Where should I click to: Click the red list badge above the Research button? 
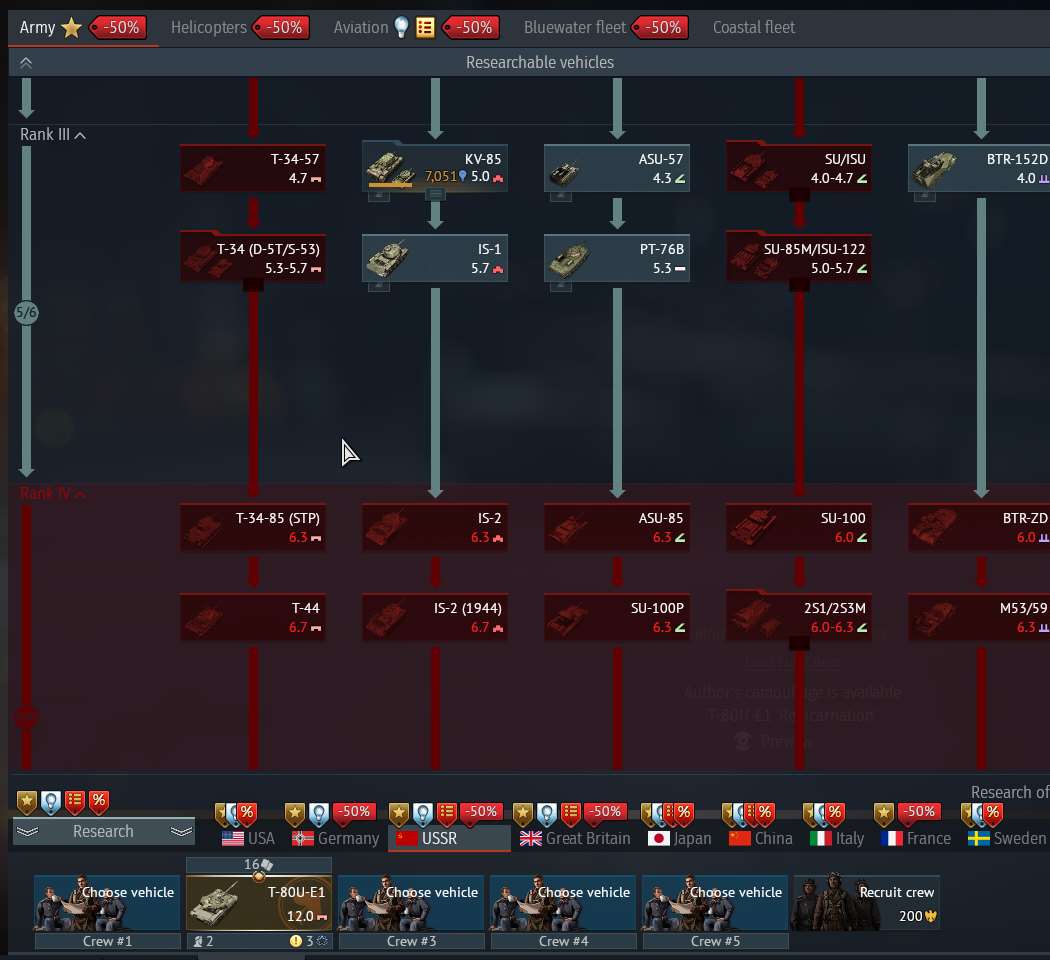pyautogui.click(x=75, y=801)
